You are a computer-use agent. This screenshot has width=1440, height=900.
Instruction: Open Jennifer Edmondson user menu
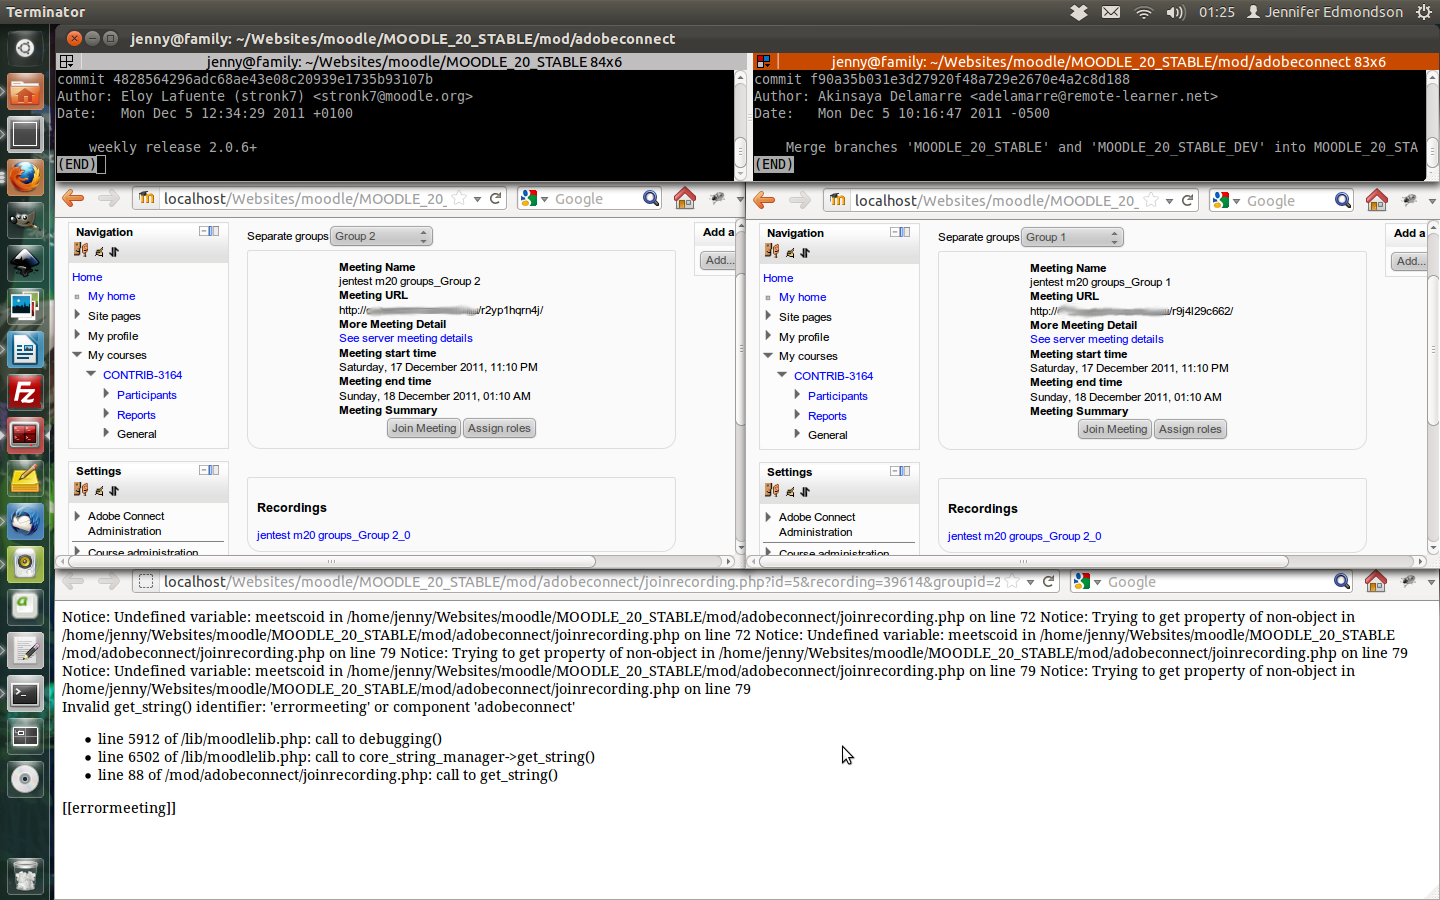(1325, 12)
